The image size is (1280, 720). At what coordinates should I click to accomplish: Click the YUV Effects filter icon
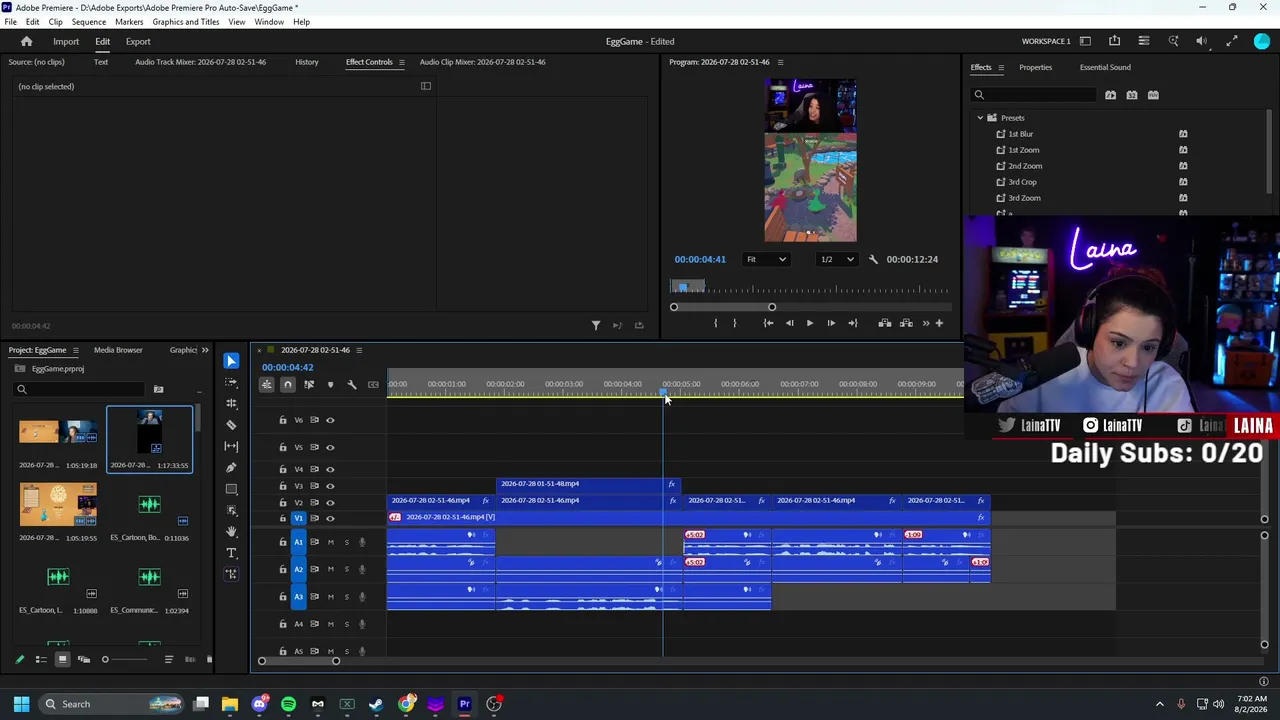(x=1153, y=95)
